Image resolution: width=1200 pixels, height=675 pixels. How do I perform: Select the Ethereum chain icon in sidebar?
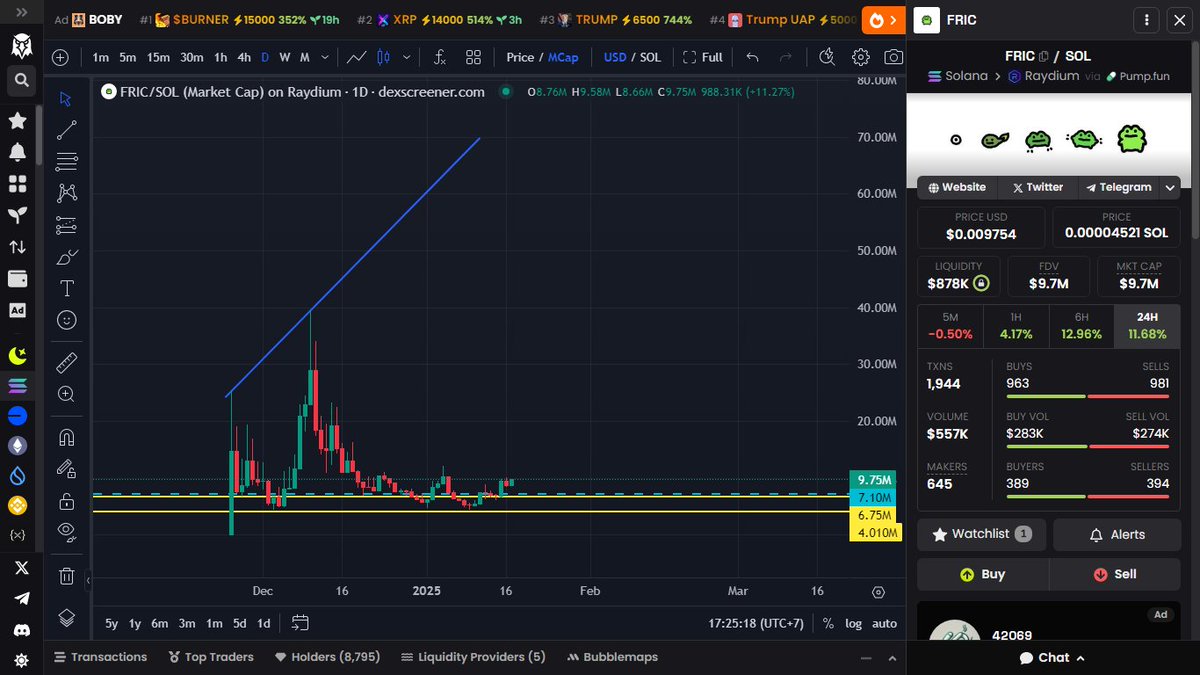pyautogui.click(x=17, y=446)
